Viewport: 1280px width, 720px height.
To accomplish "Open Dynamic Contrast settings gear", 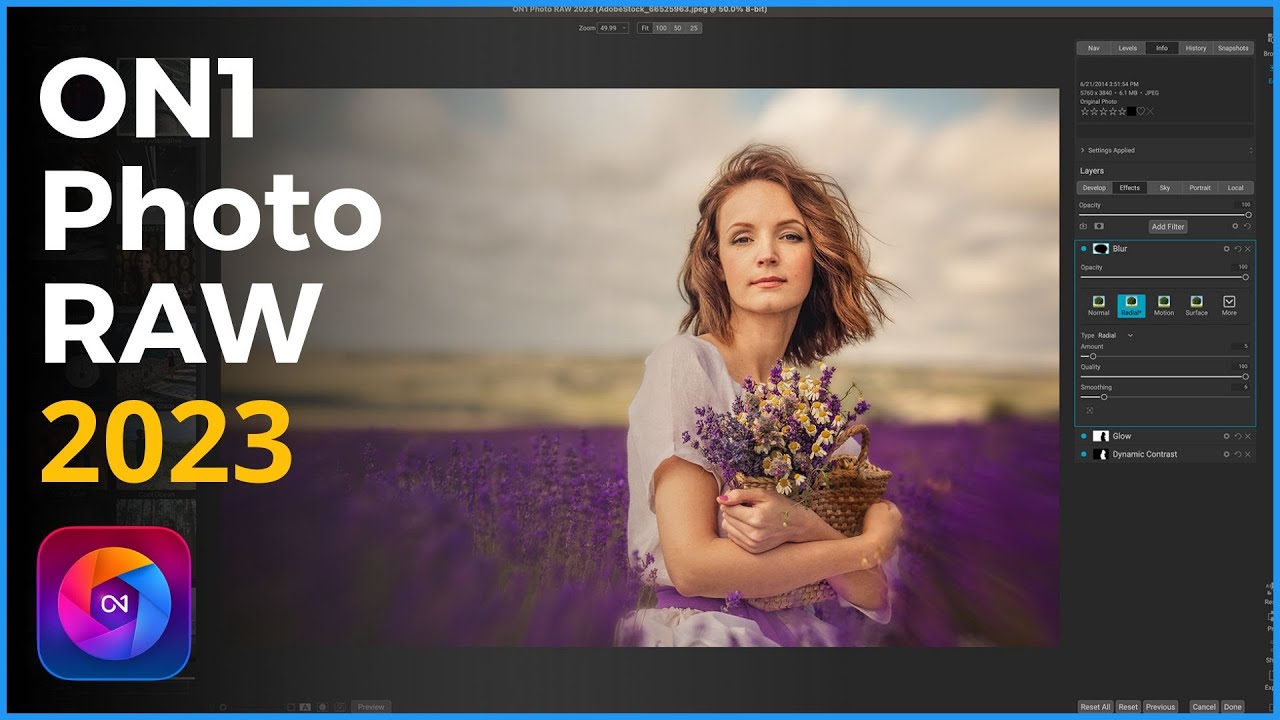I will (1227, 454).
